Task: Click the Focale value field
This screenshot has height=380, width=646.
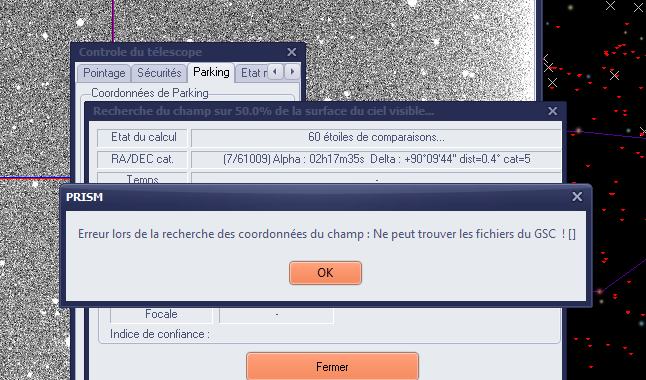Action: (276, 314)
